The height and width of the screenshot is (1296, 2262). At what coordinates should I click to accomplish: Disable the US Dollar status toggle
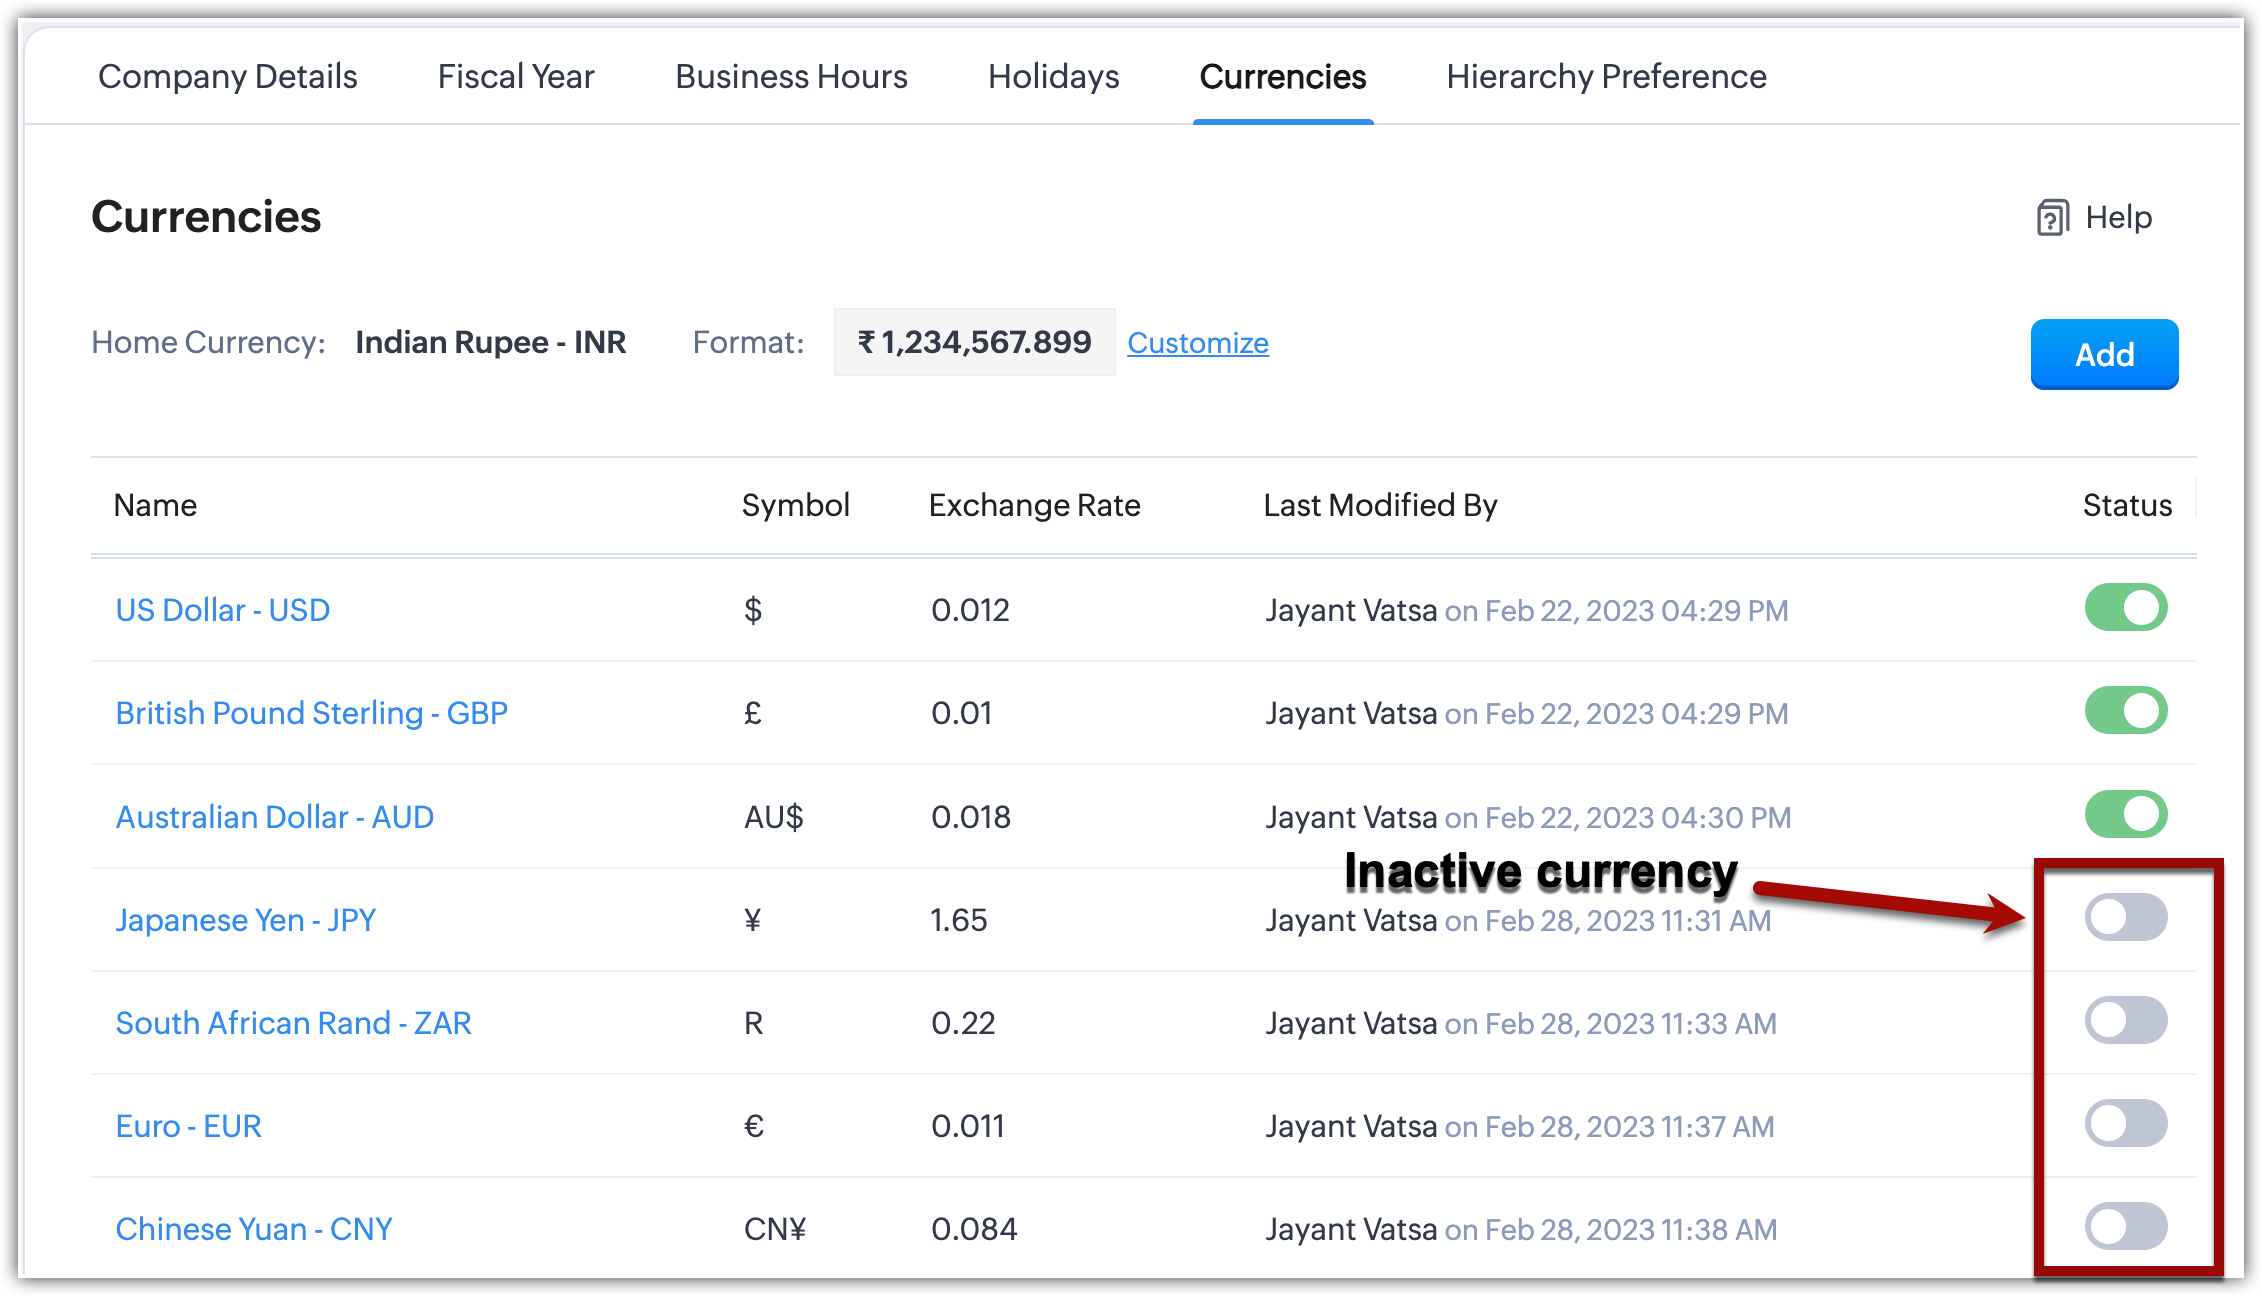[2125, 608]
